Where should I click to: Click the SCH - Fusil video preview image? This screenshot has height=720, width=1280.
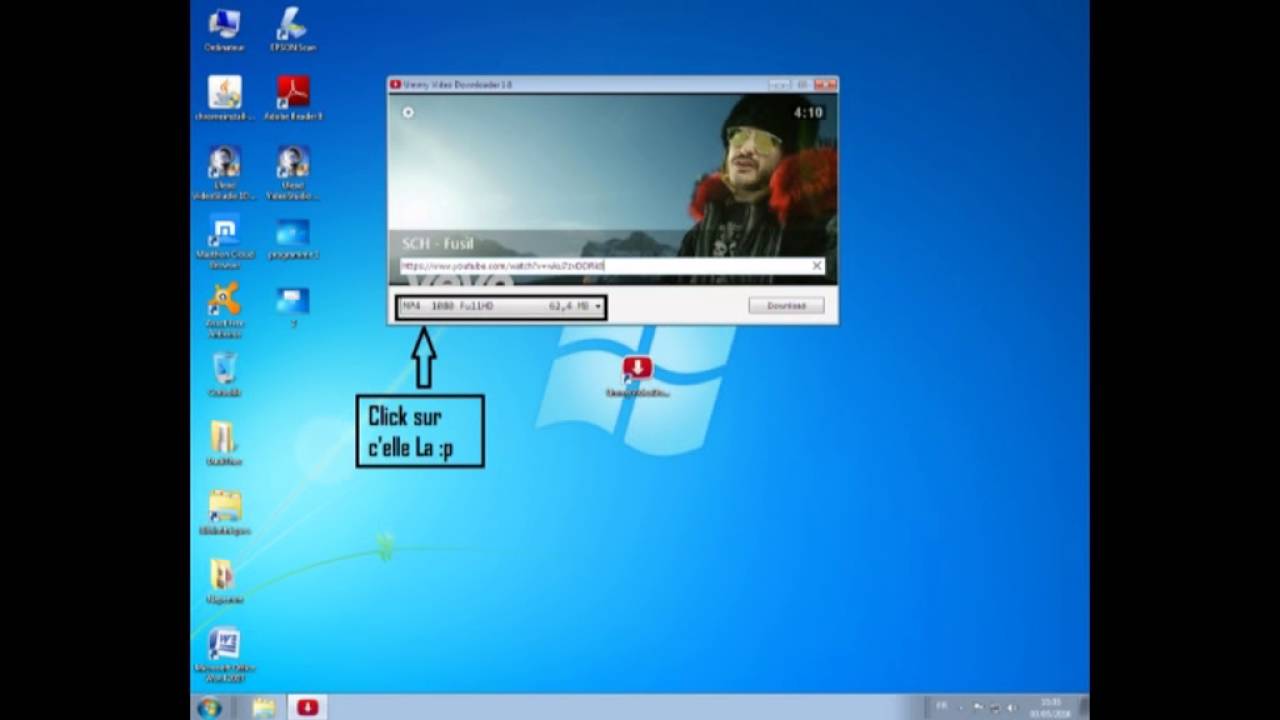click(x=612, y=189)
